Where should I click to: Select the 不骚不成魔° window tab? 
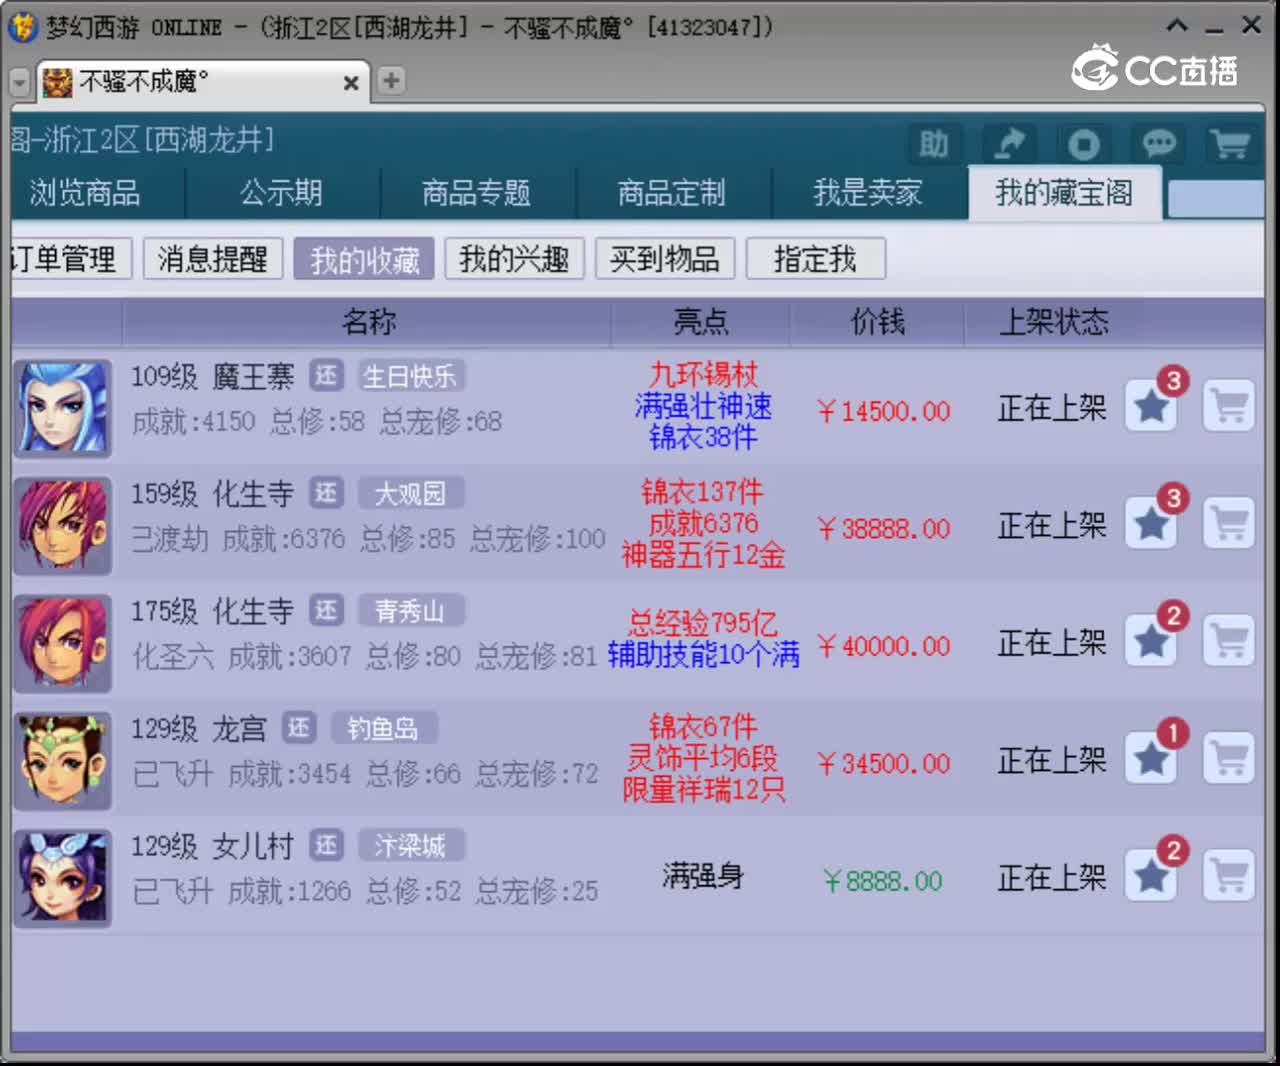click(x=203, y=81)
